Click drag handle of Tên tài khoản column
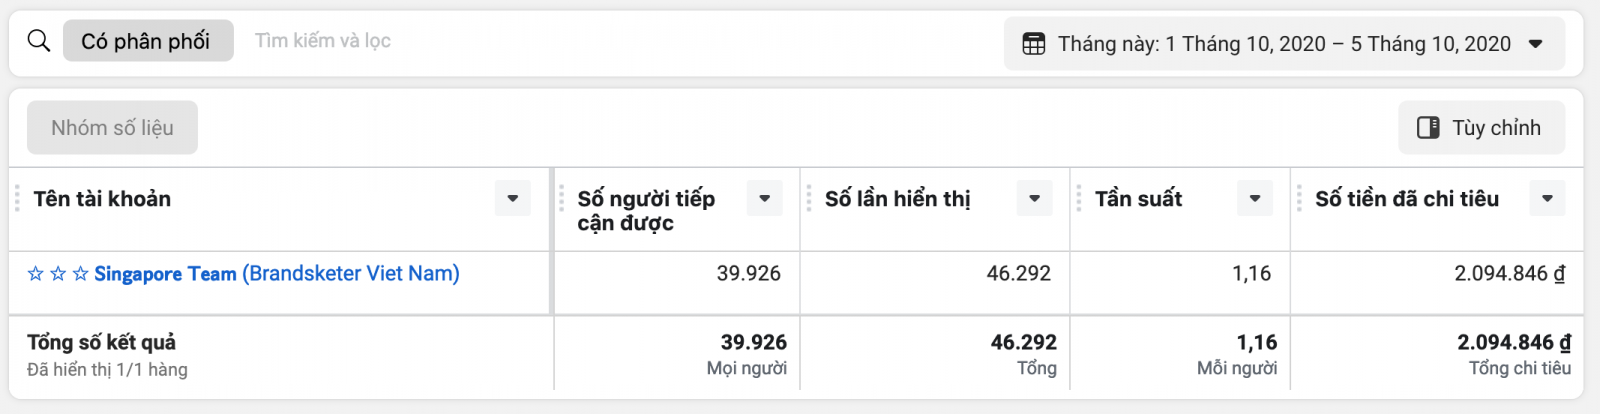Viewport: 1600px width, 414px height. coord(17,198)
